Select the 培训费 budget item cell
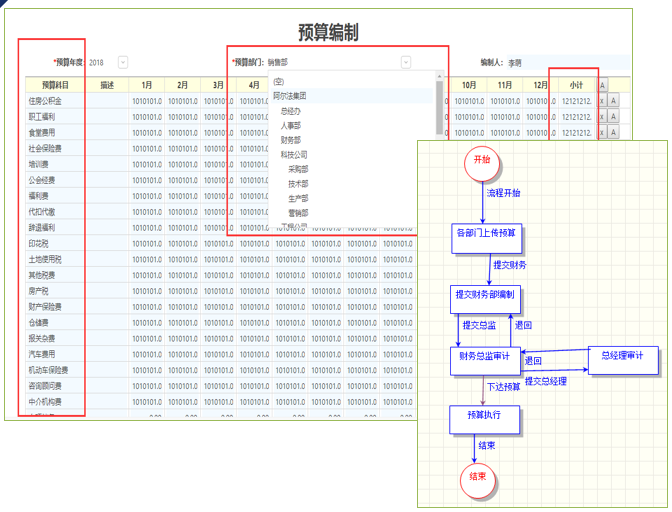 click(x=55, y=164)
